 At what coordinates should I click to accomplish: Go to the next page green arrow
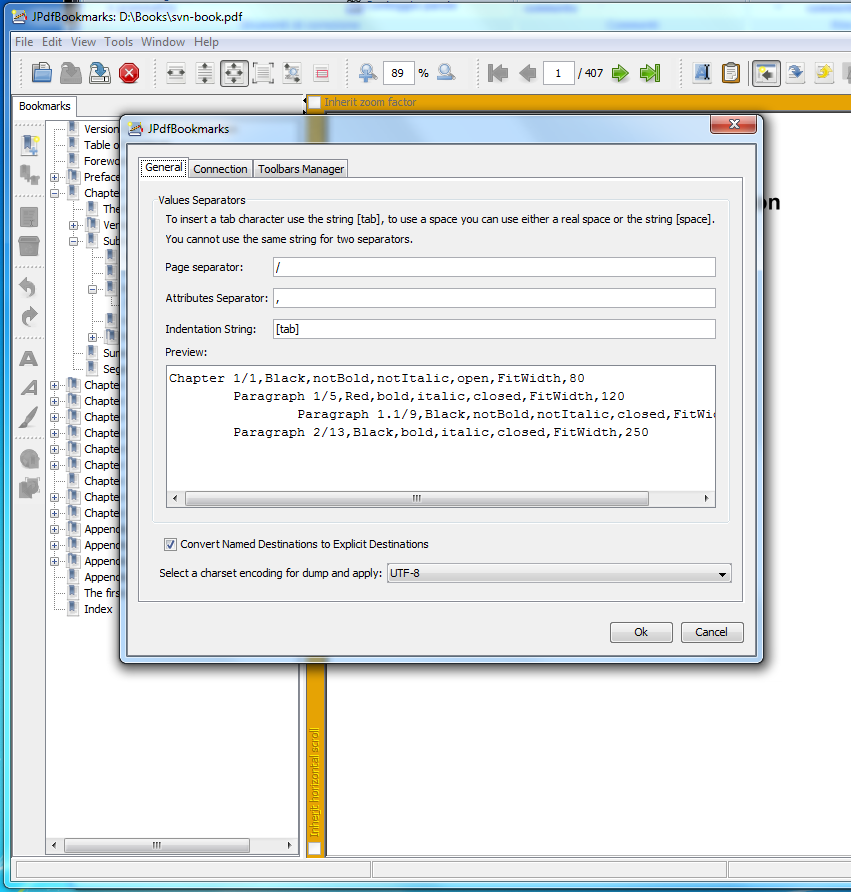620,73
